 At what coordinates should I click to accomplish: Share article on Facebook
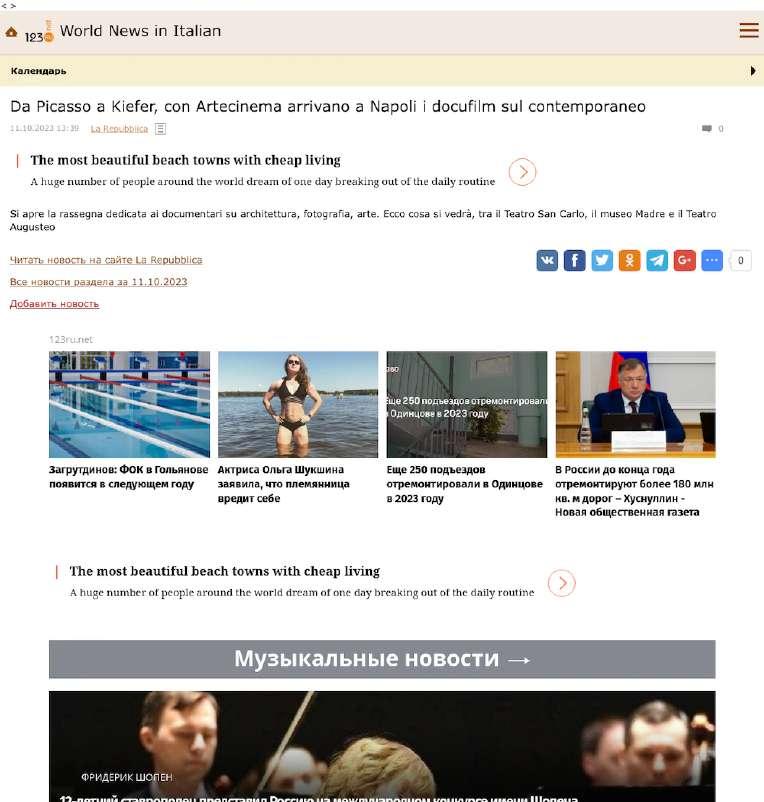click(x=574, y=260)
